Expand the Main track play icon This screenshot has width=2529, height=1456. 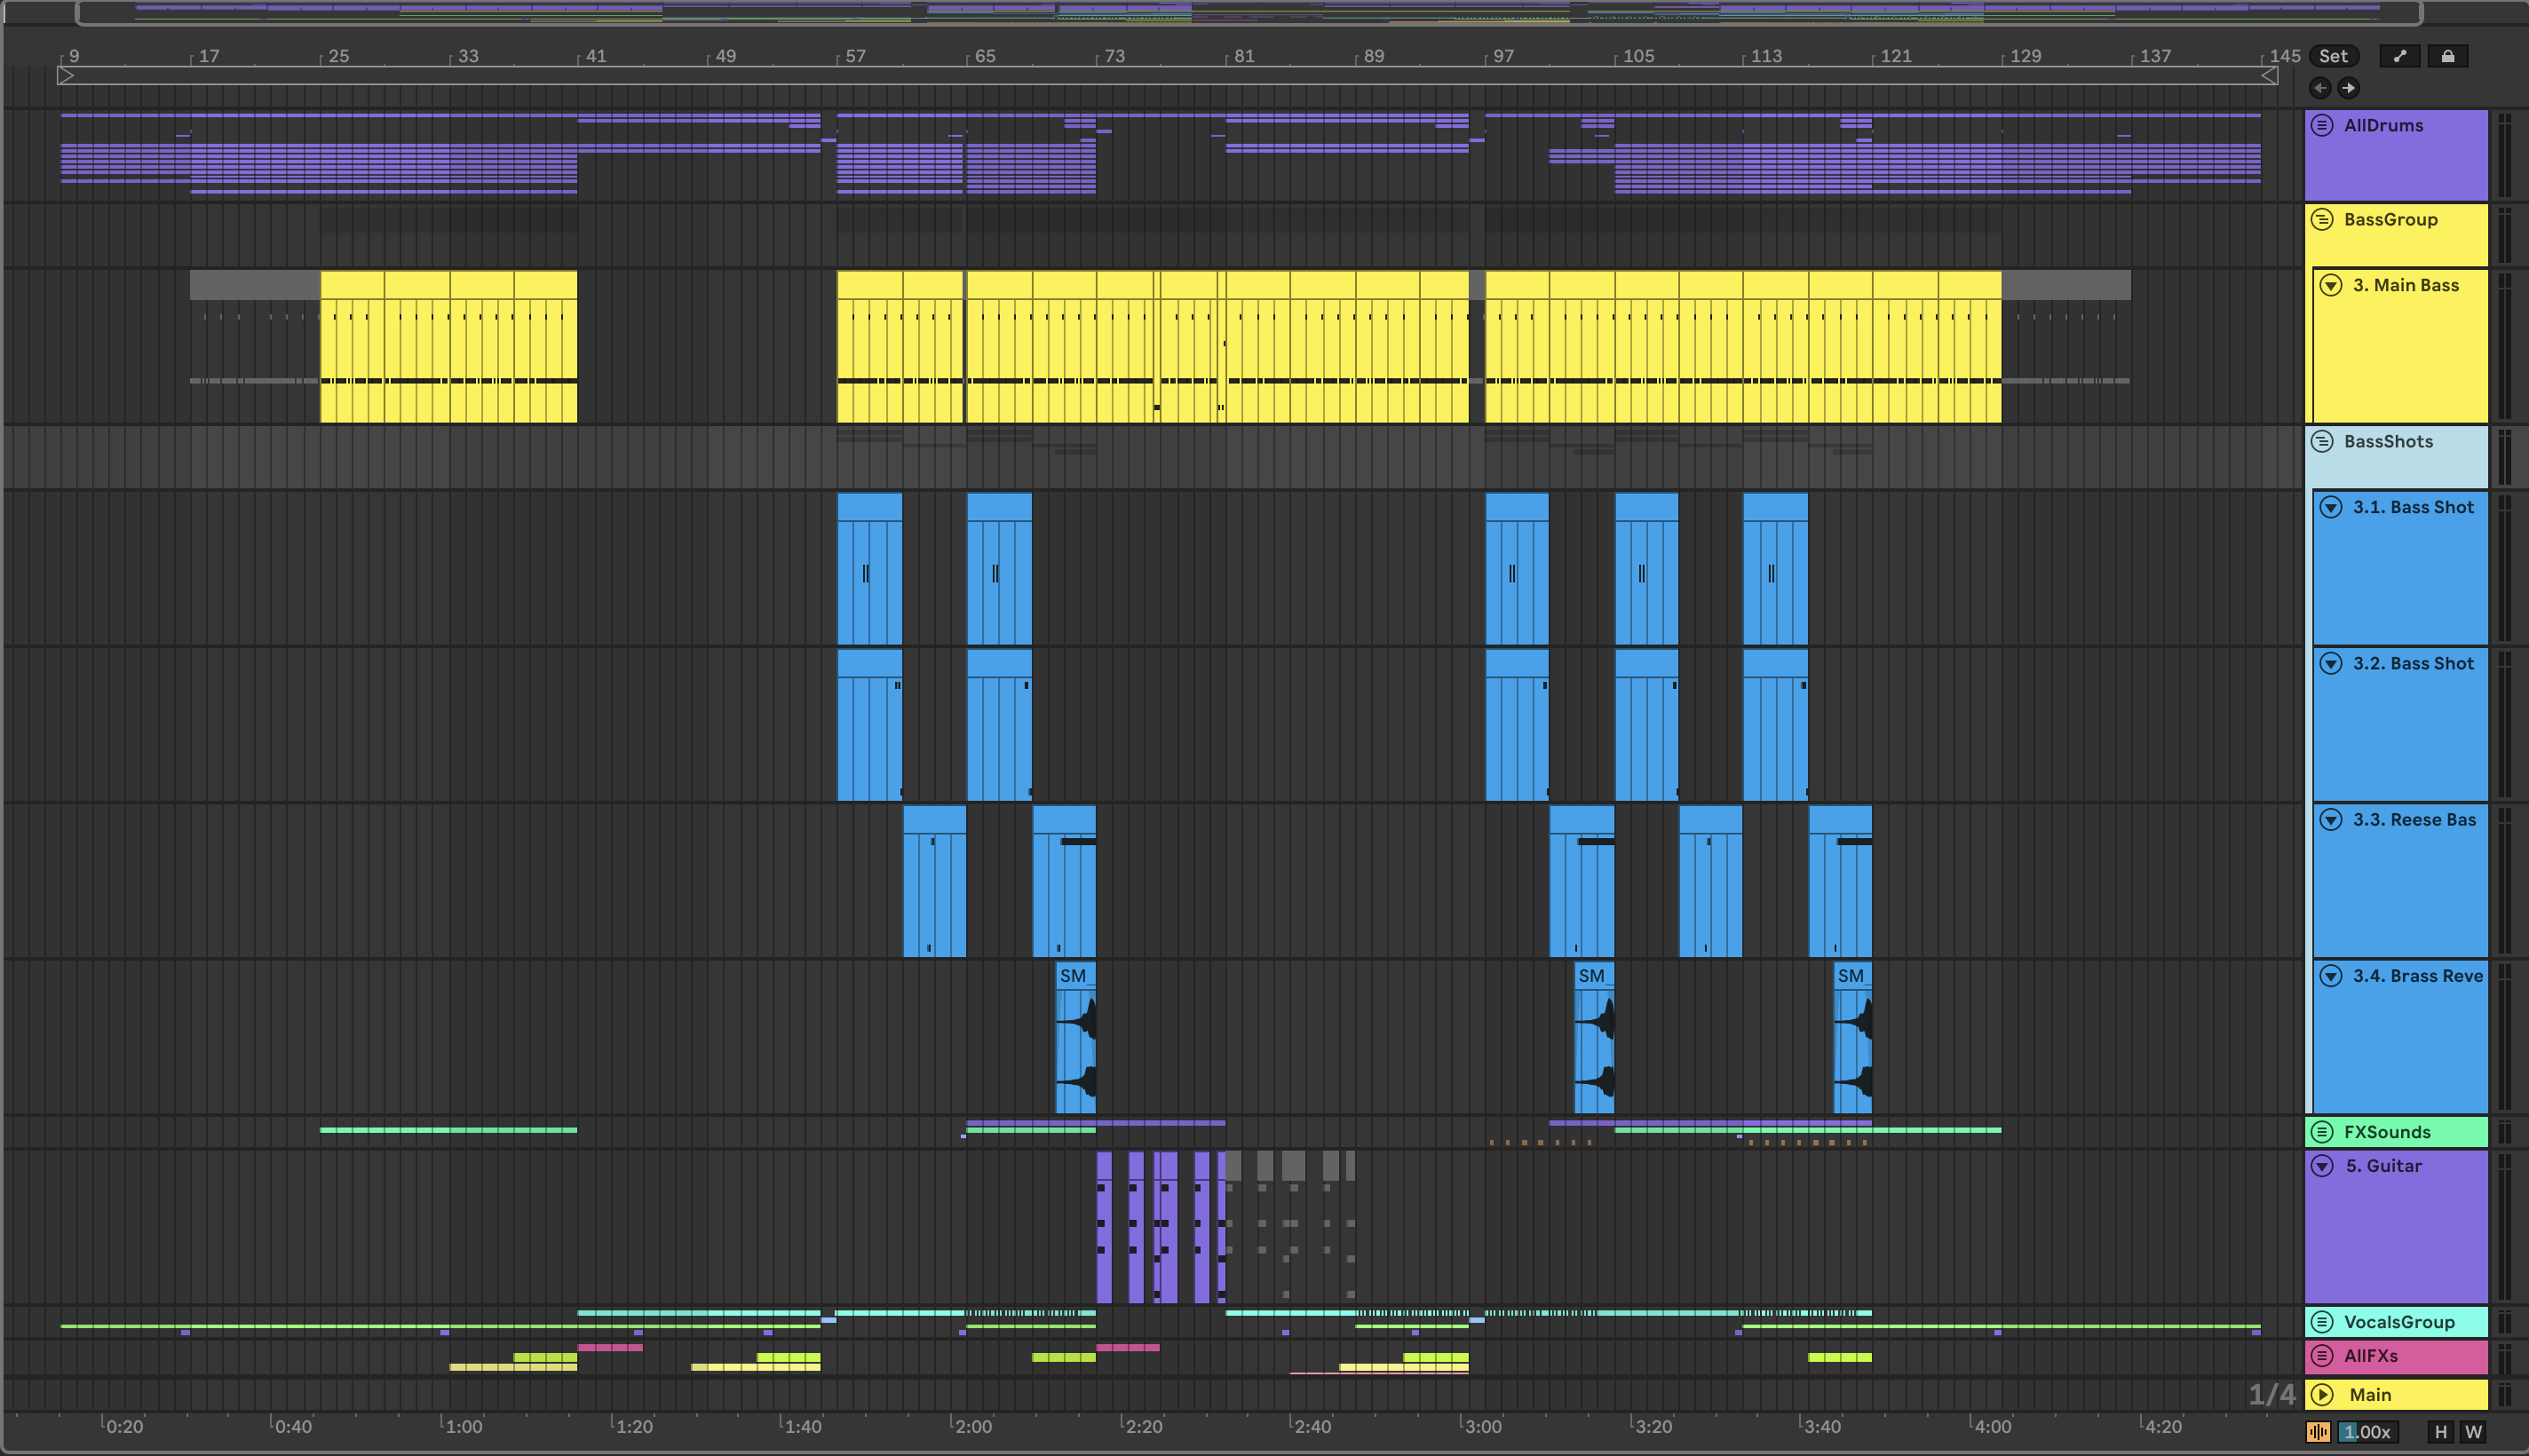(x=2322, y=1394)
